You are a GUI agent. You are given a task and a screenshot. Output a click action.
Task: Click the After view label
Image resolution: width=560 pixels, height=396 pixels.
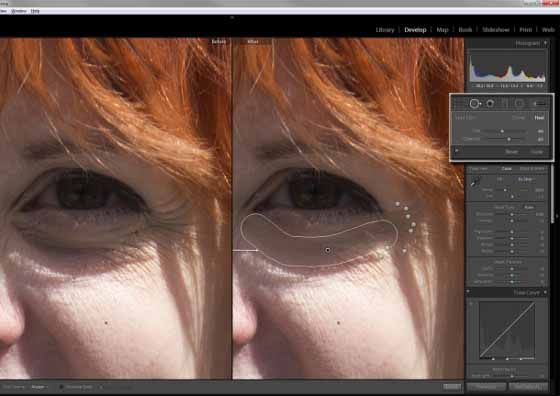[x=252, y=41]
